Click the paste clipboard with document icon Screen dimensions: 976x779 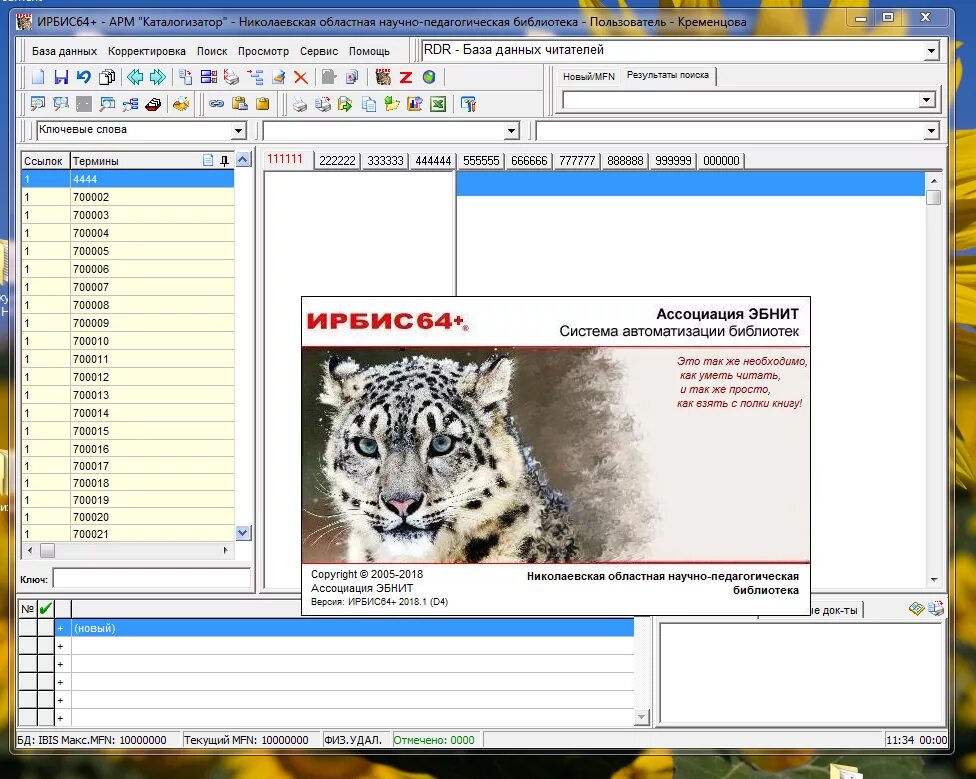click(x=240, y=104)
